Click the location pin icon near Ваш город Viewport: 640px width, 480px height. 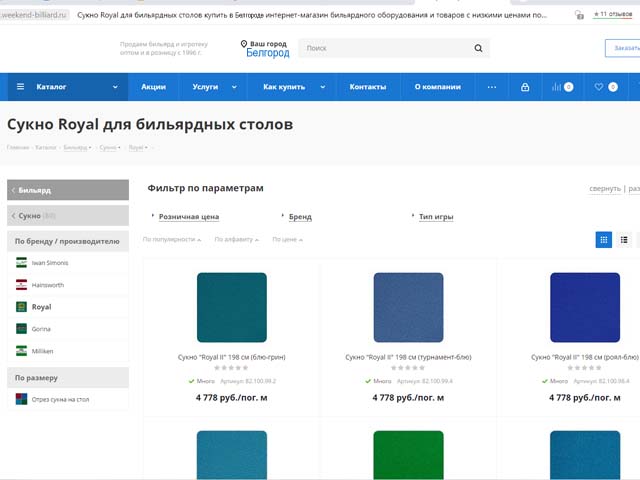pos(244,44)
